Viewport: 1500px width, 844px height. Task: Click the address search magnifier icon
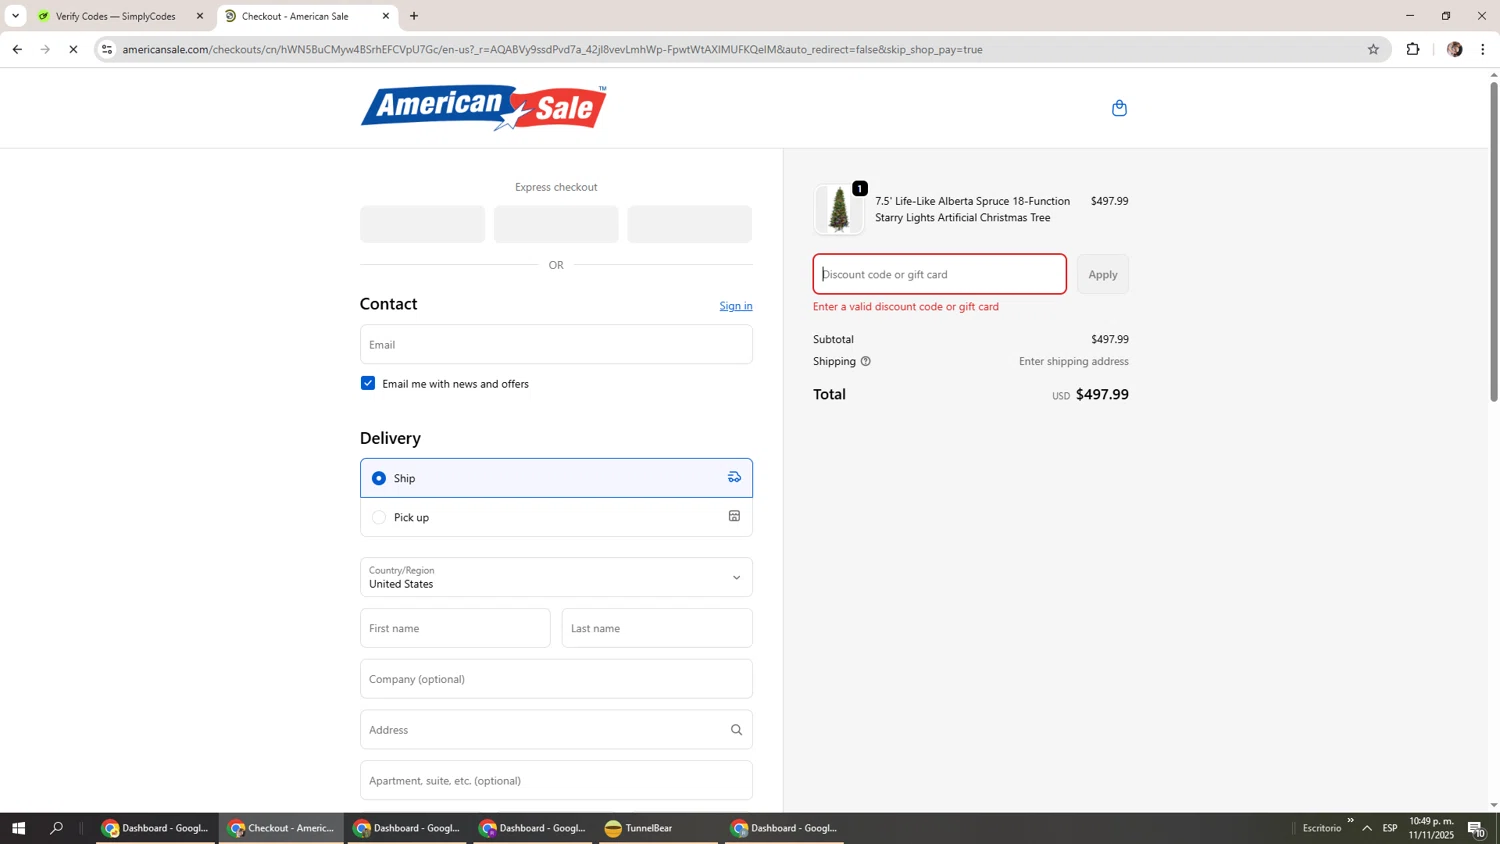[x=736, y=730]
